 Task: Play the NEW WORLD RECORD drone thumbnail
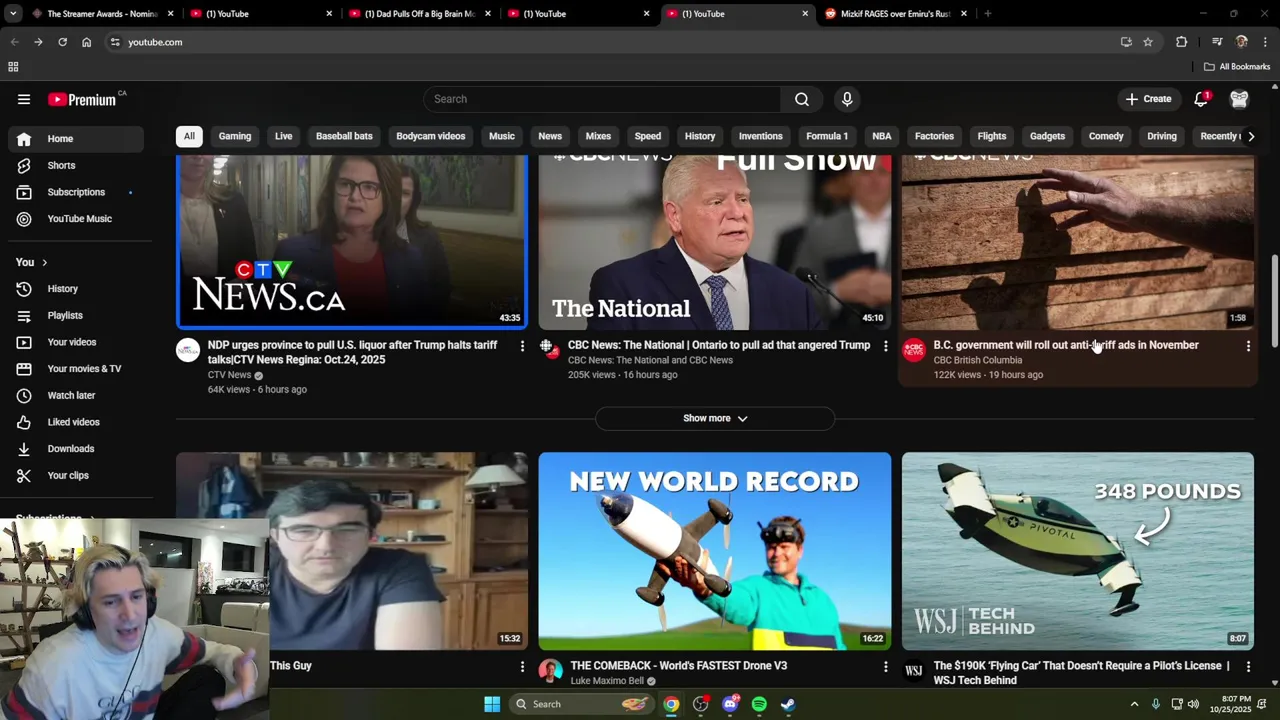[x=715, y=551]
